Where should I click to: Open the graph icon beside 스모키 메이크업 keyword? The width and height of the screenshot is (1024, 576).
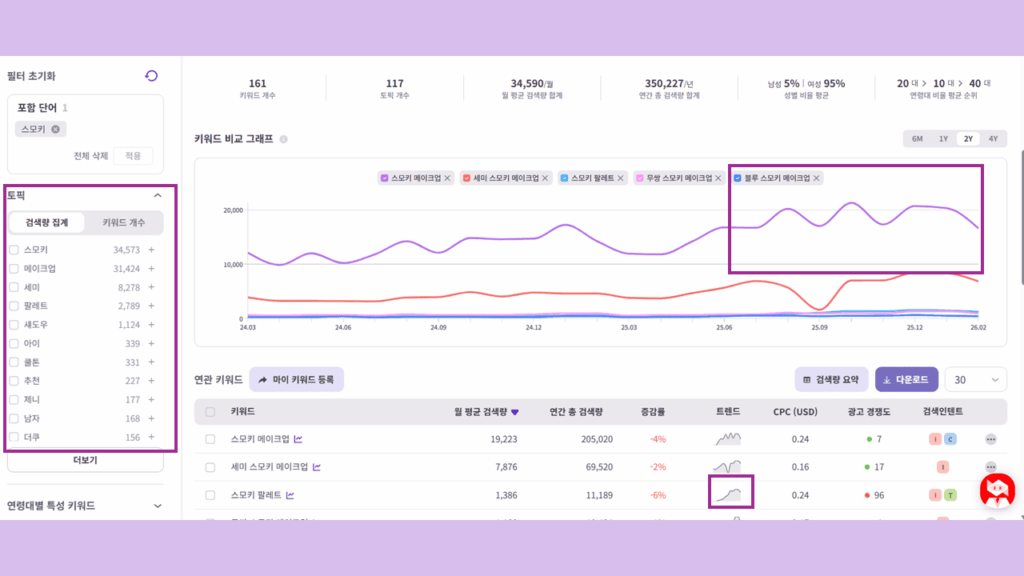coord(298,439)
